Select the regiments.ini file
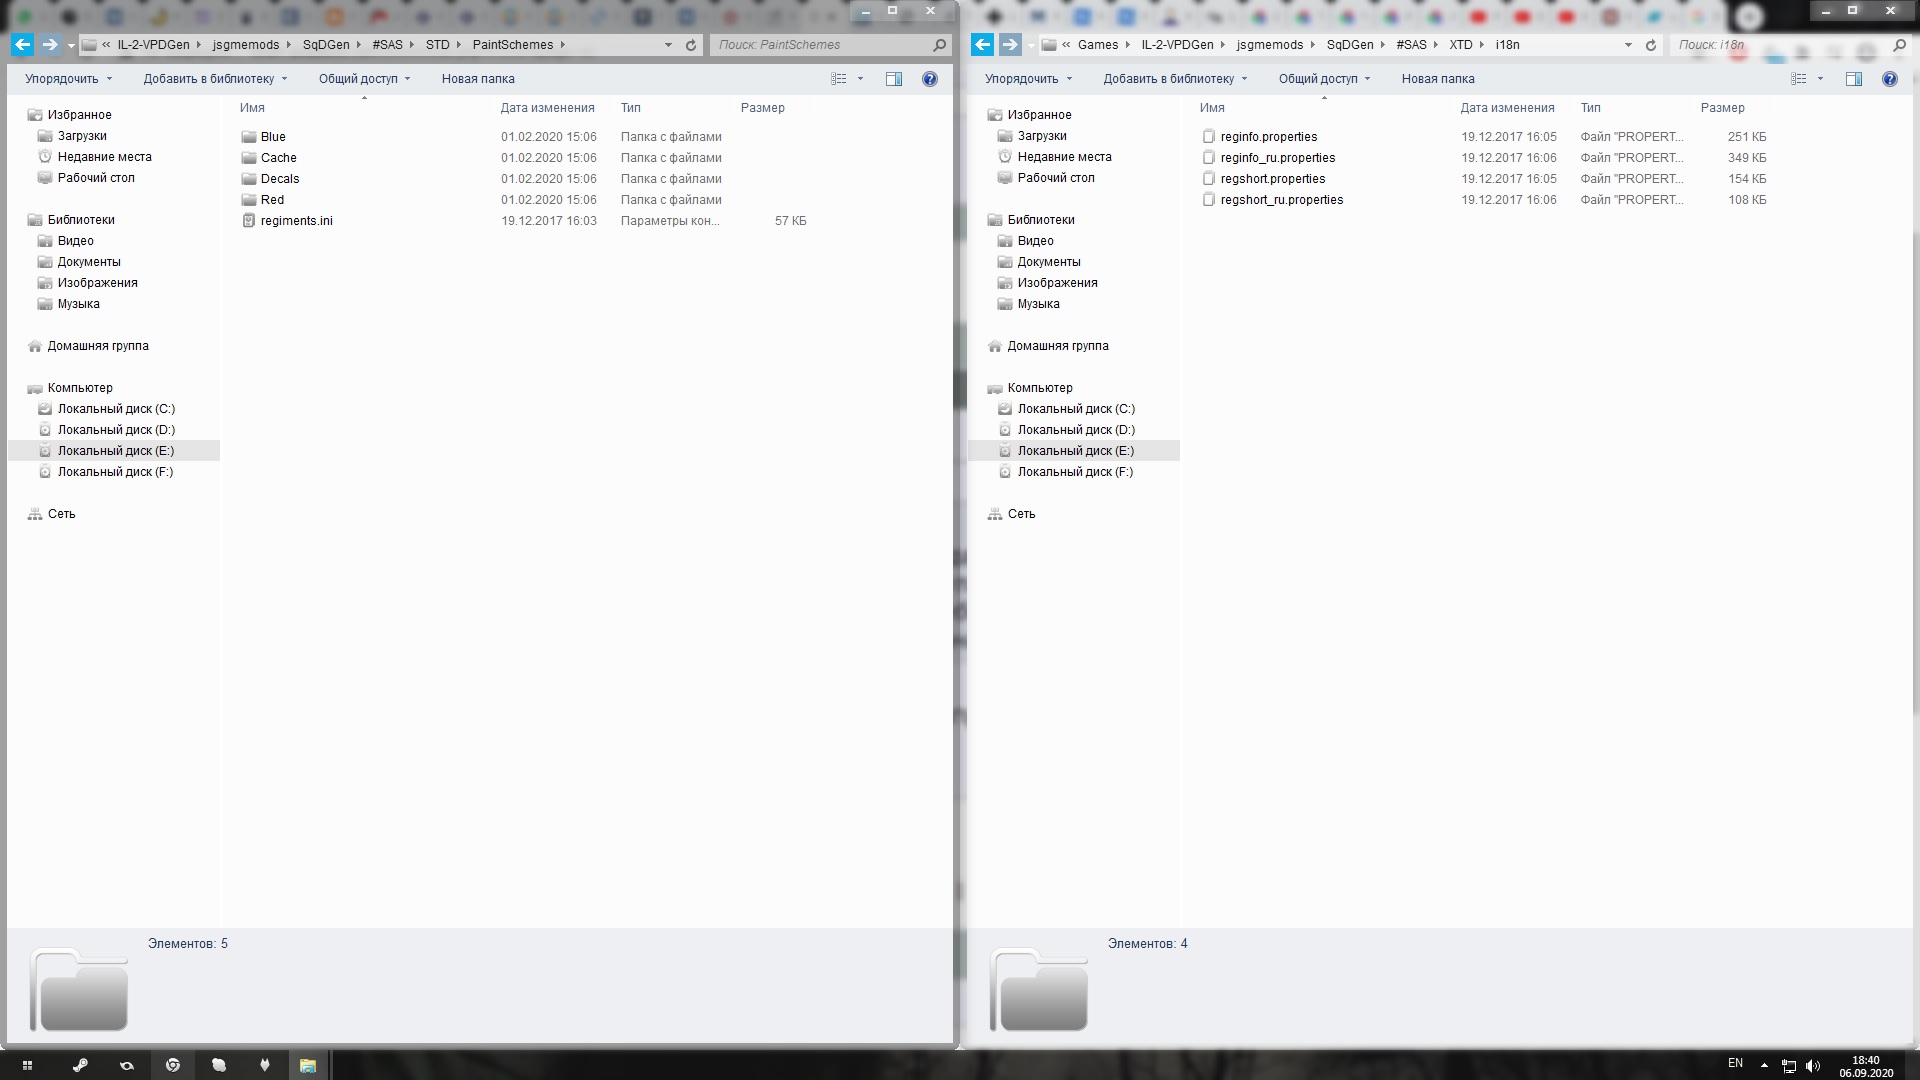1920x1080 pixels. coord(296,221)
